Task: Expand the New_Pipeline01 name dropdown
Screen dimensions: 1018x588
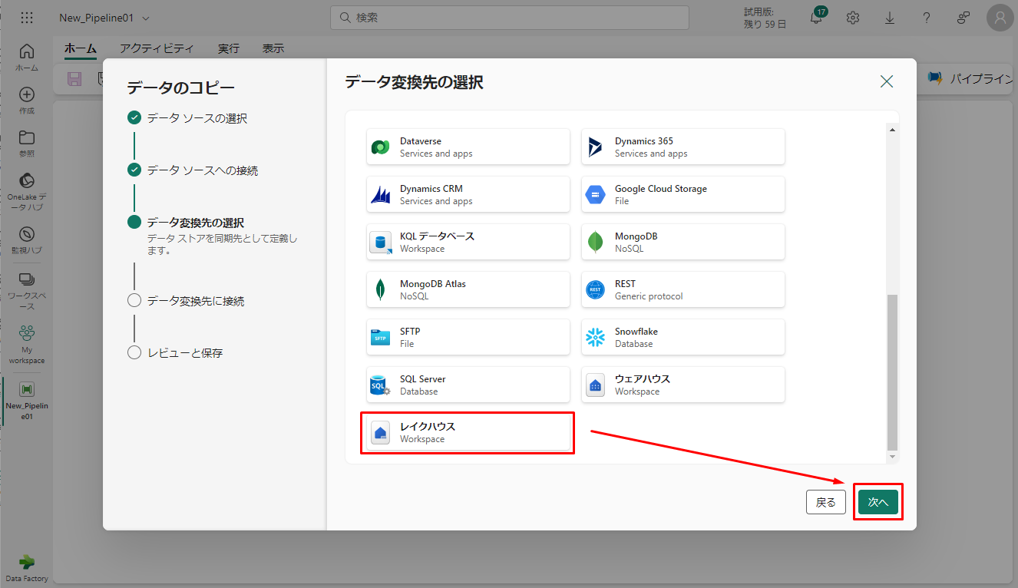Action: 147,18
